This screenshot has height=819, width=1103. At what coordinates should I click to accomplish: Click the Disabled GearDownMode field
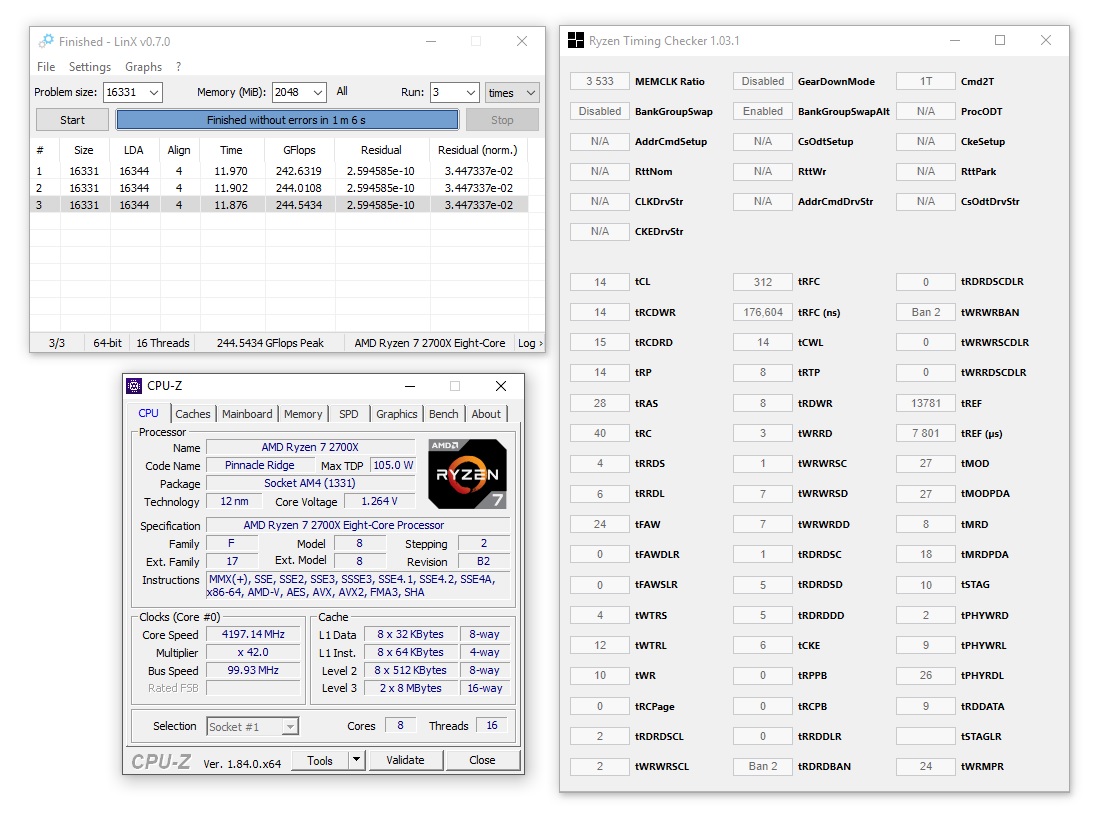(763, 81)
